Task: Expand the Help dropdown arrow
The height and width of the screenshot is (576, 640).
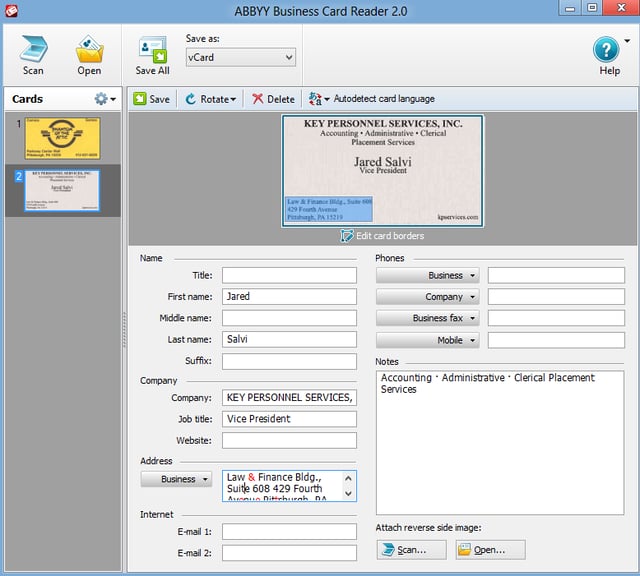Action: click(x=627, y=40)
